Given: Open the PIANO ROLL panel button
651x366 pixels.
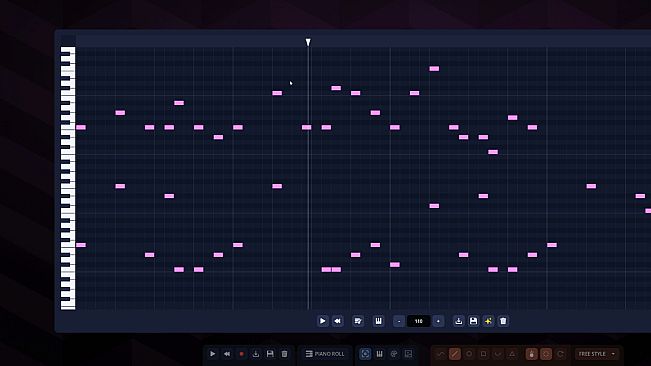Looking at the screenshot, I should click(x=325, y=354).
